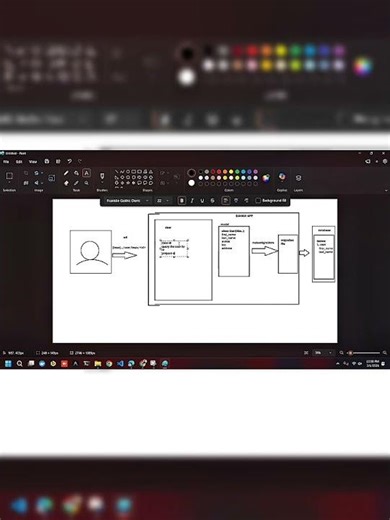The width and height of the screenshot is (390, 520).
Task: Show hidden system tray icons chevron
Action: [x=338, y=364]
